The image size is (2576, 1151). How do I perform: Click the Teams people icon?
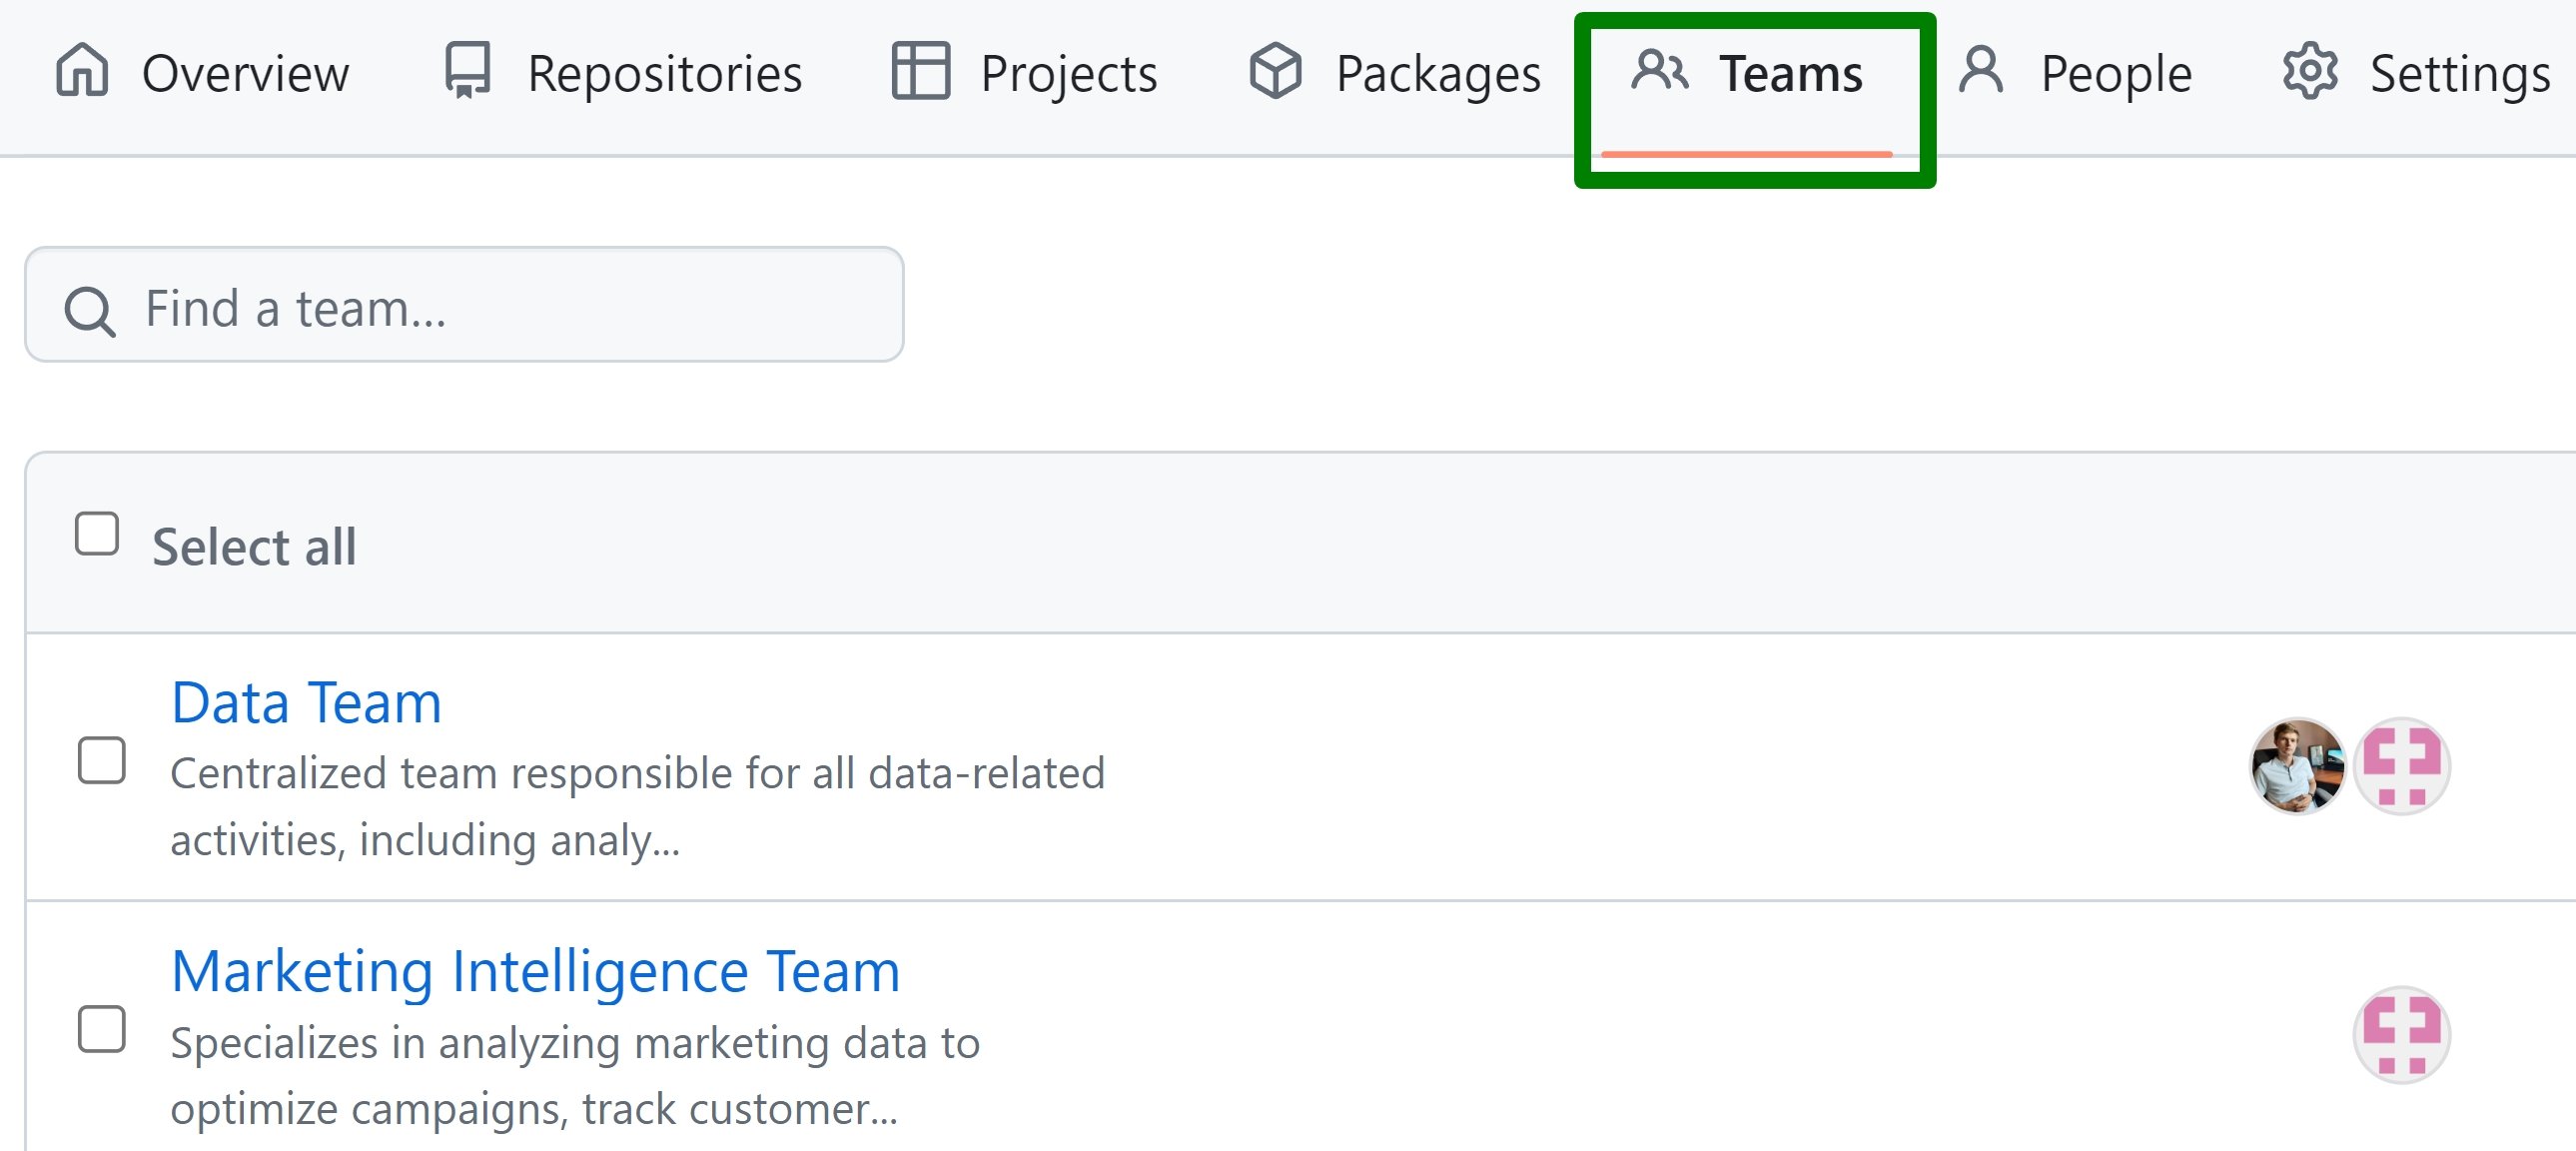pyautogui.click(x=1660, y=70)
